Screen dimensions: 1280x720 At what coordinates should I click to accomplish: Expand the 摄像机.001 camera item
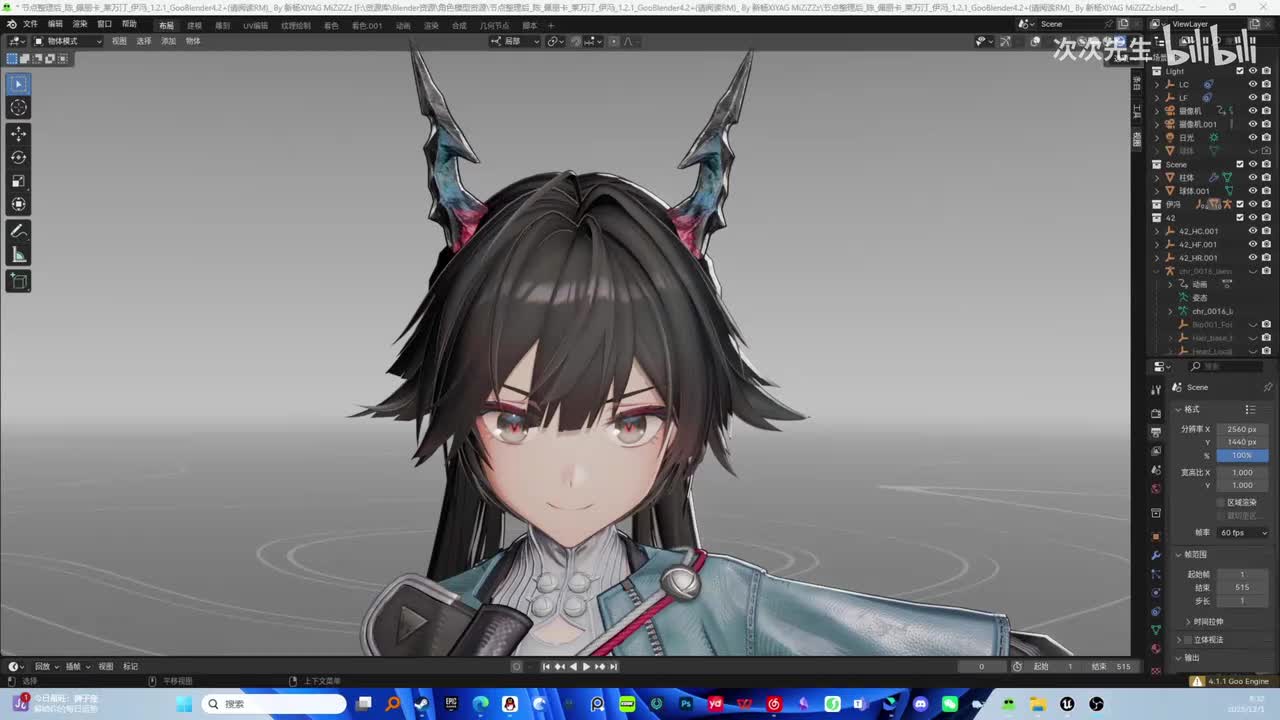point(1158,124)
